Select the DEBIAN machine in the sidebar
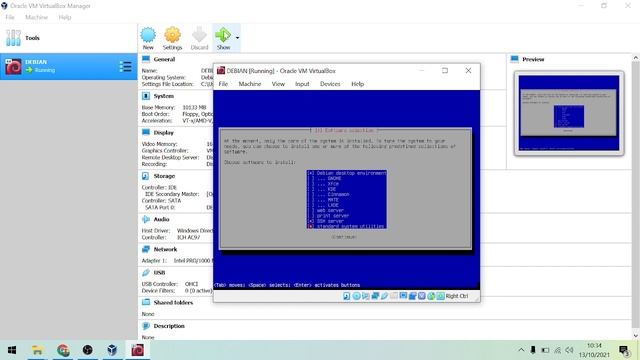 (69, 66)
